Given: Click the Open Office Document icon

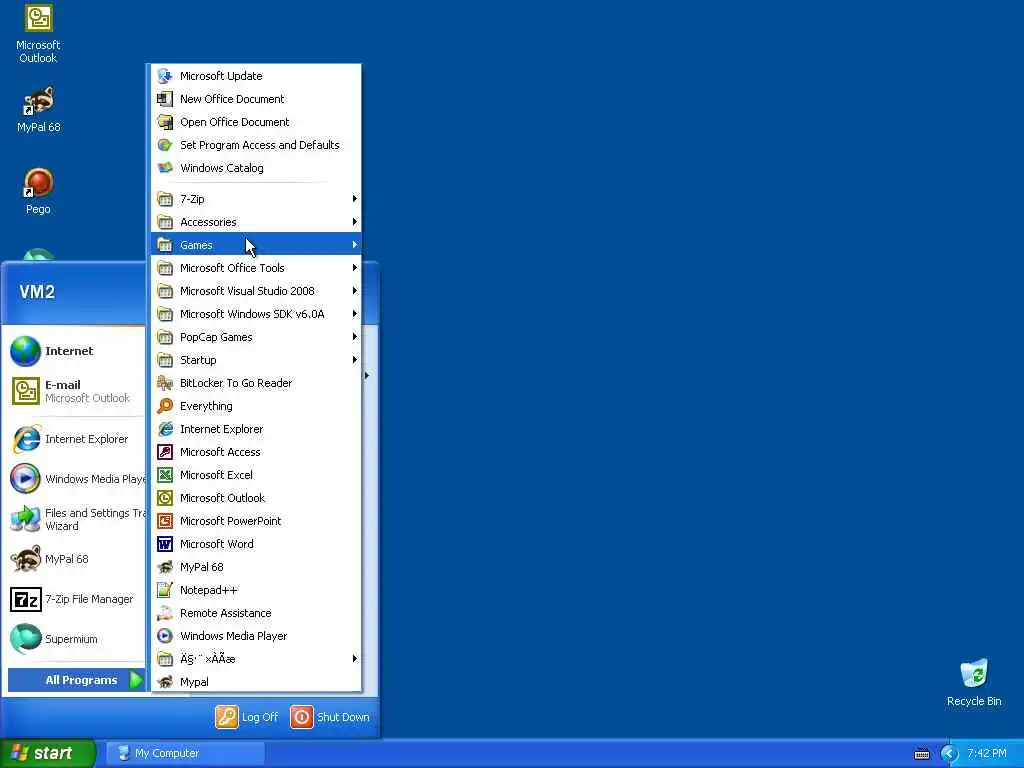Looking at the screenshot, I should click(x=165, y=122).
